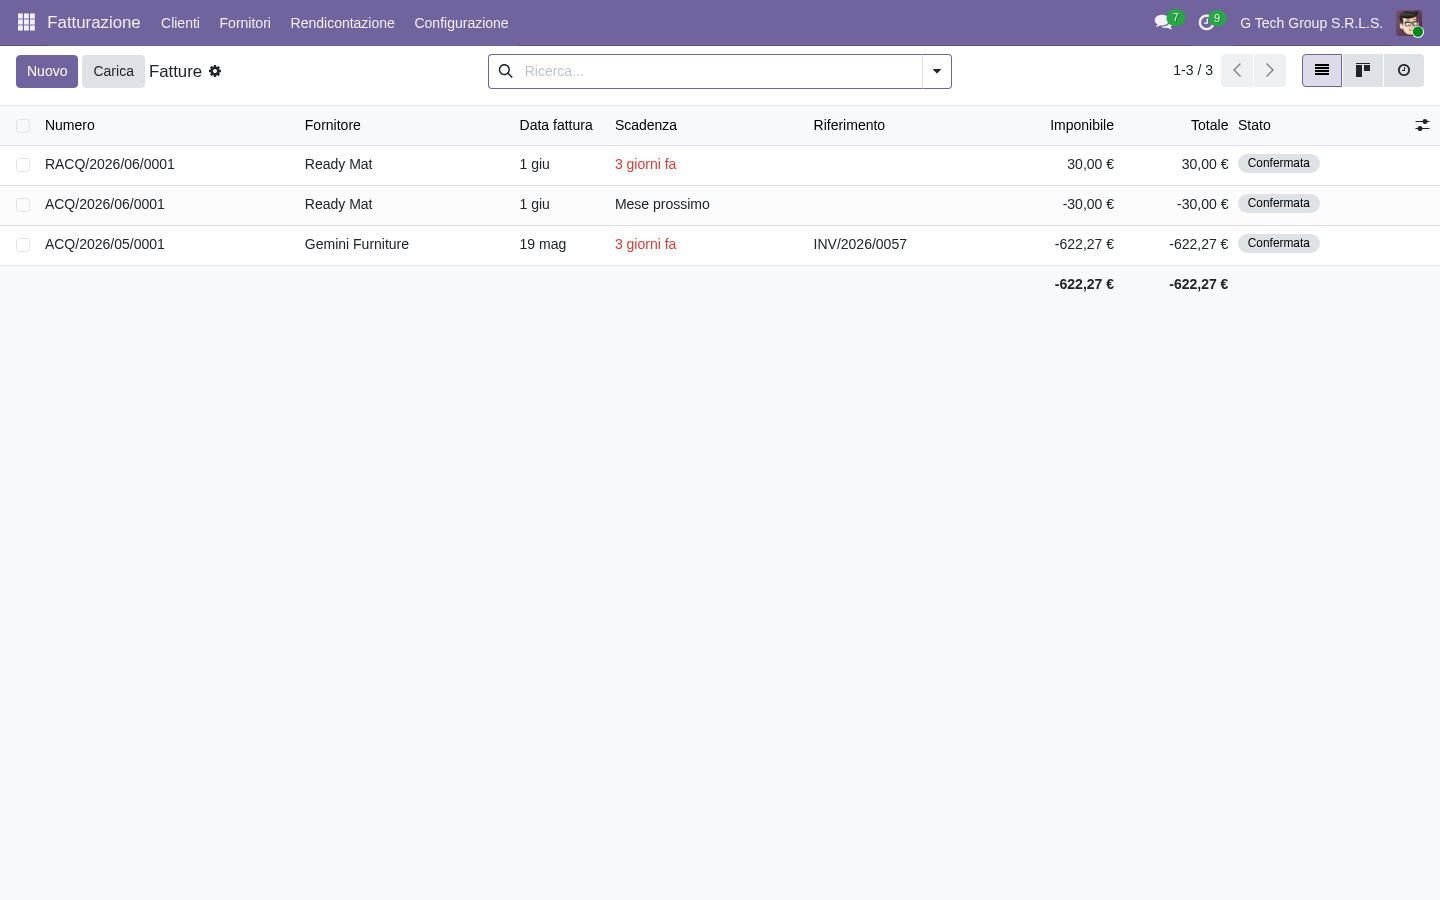1440x900 pixels.
Task: Open the user avatar menu
Action: click(1409, 23)
